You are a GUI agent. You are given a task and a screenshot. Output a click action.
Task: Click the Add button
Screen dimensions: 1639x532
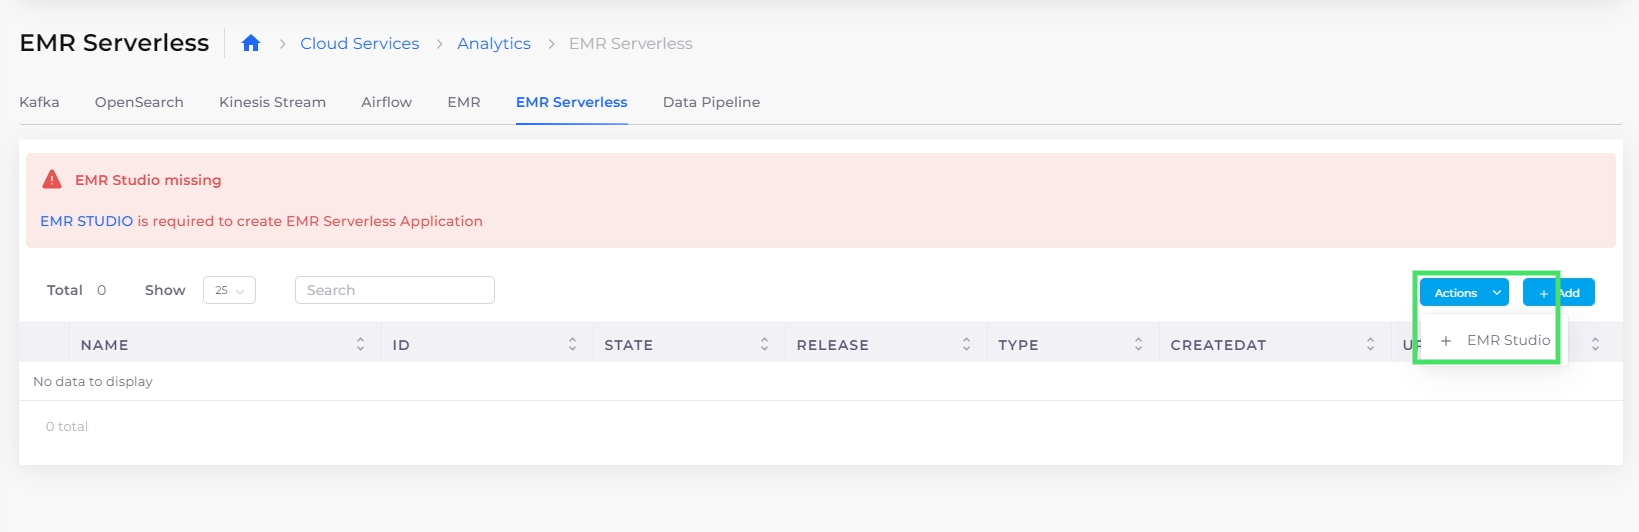[x=1558, y=292]
